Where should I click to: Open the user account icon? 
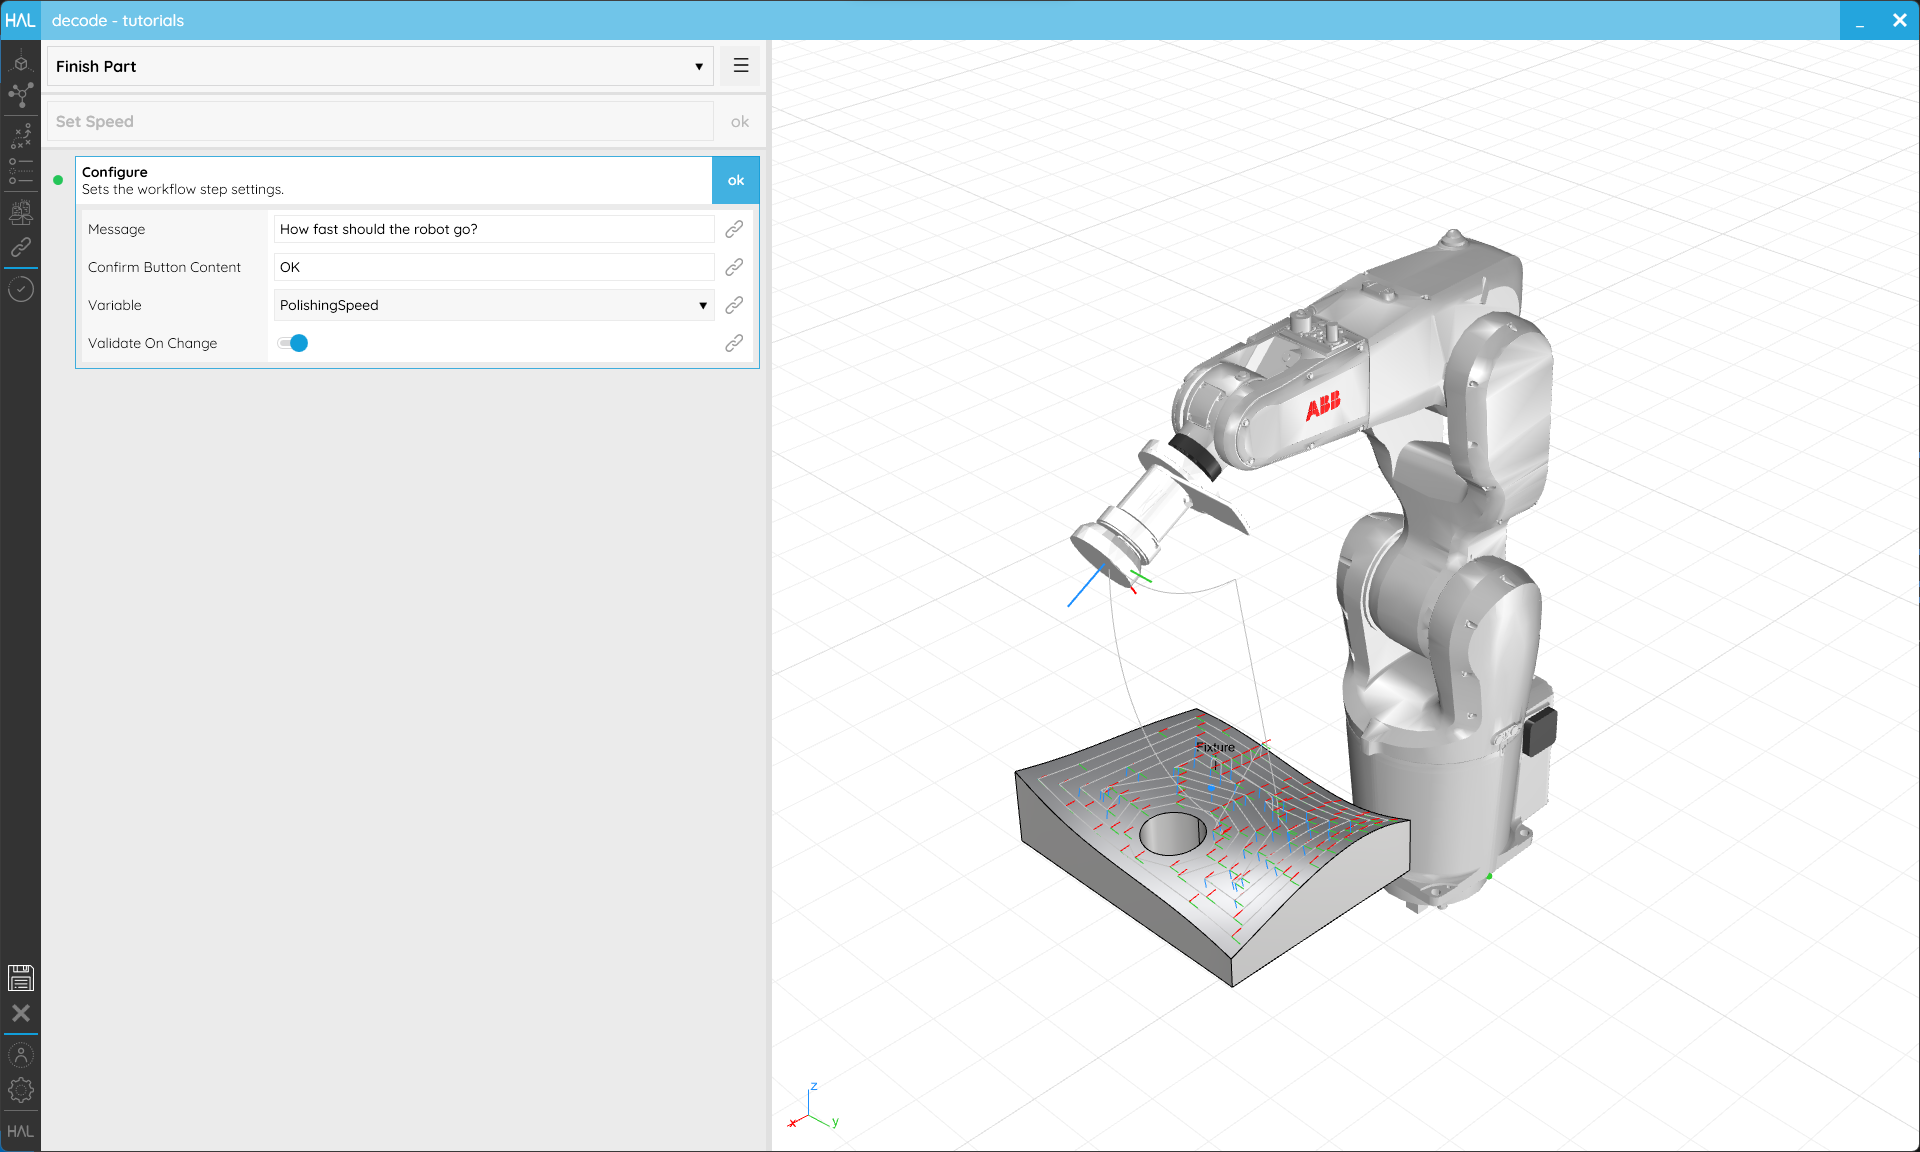(20, 1055)
